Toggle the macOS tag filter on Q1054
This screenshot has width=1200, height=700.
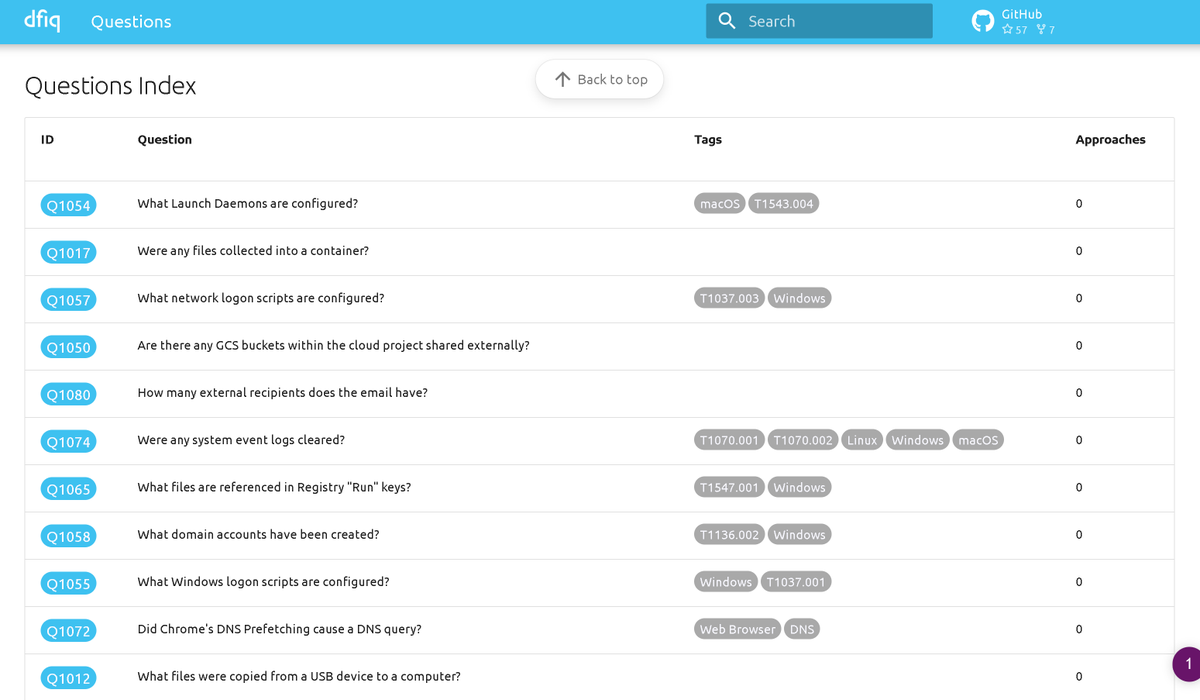719,202
